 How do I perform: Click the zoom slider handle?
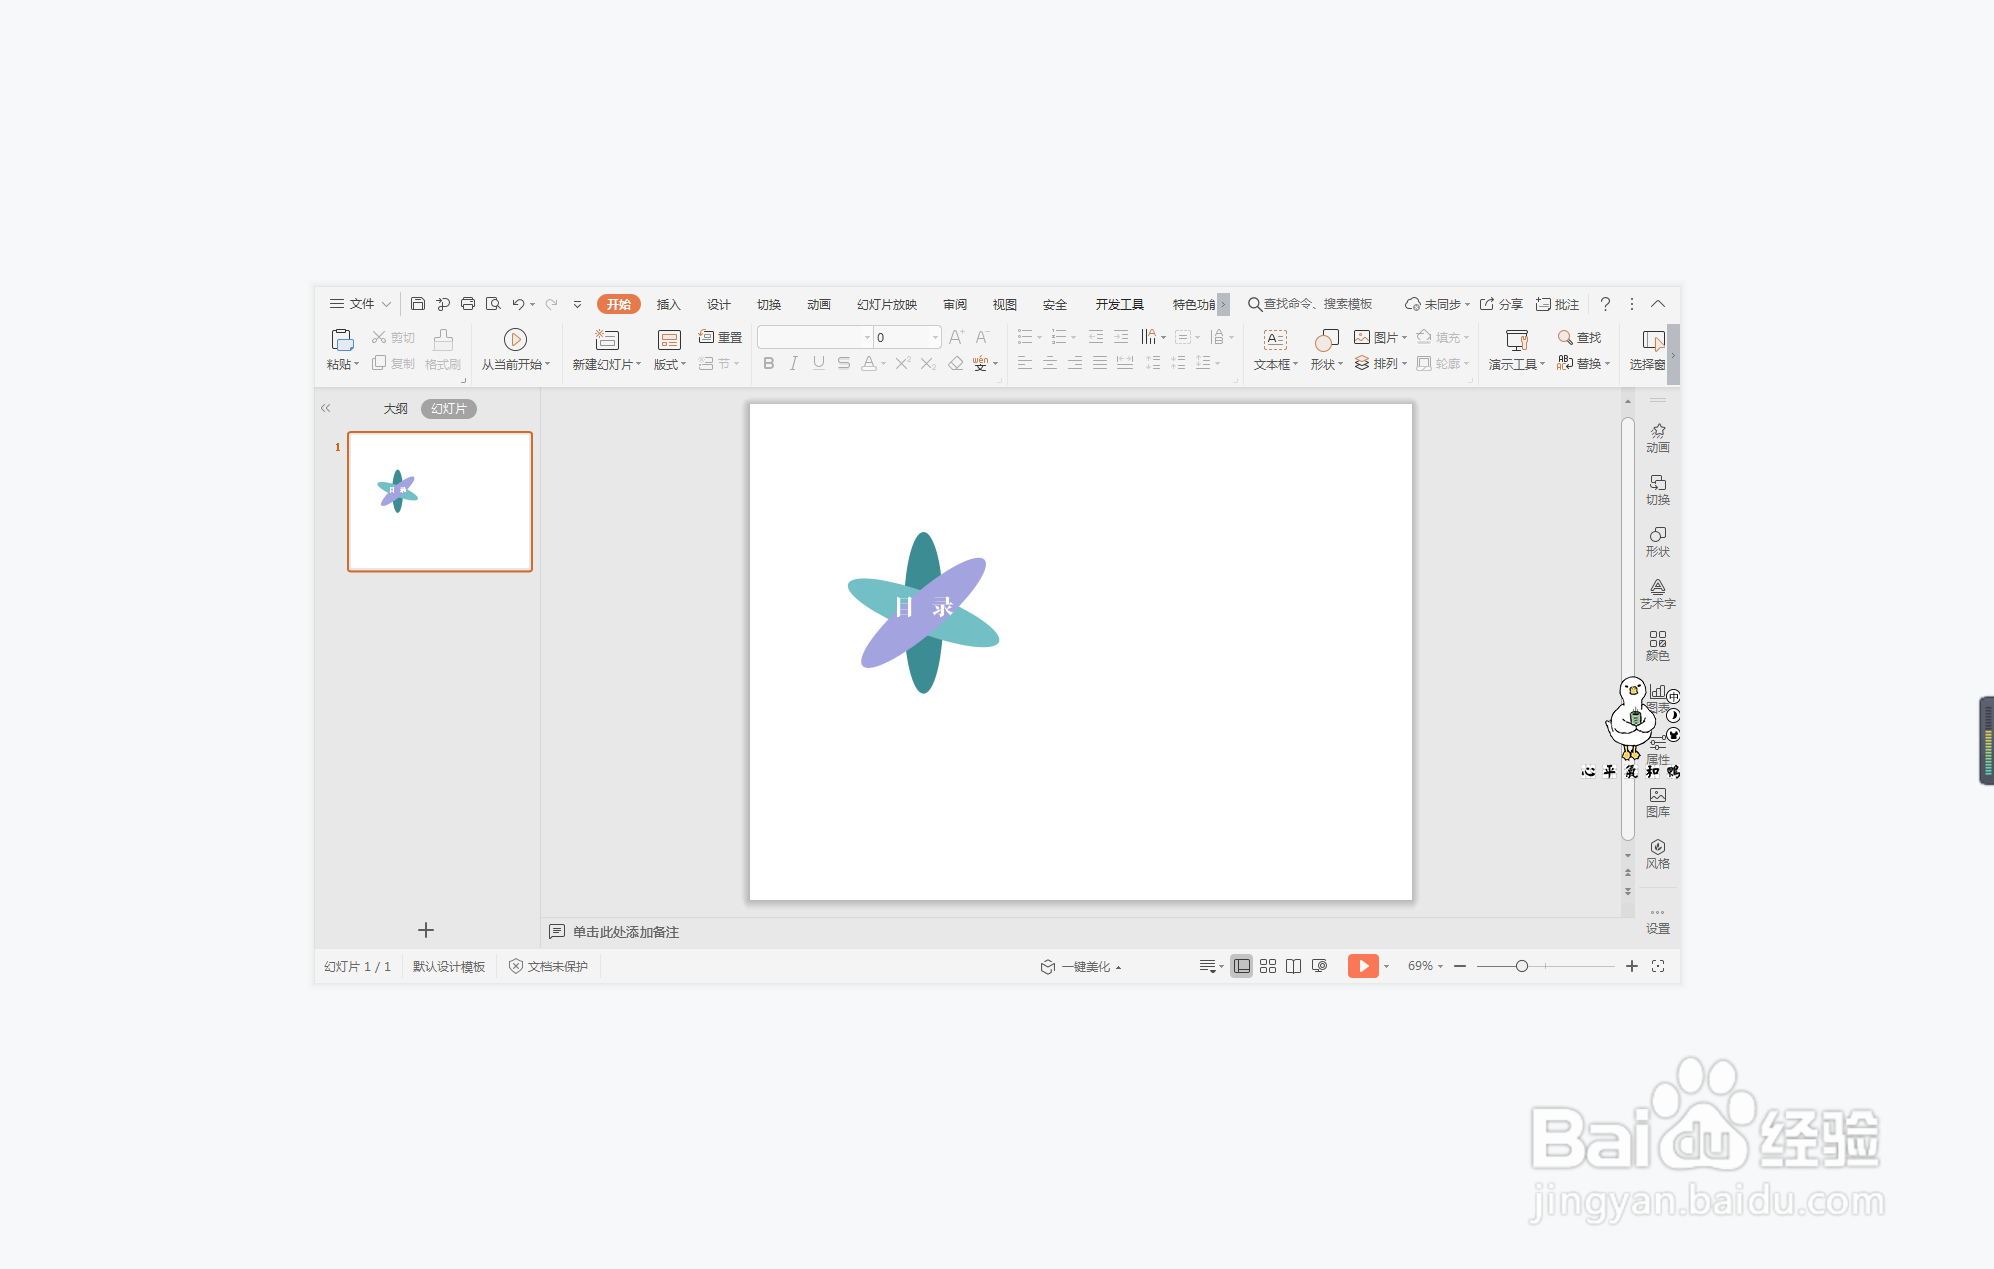point(1521,966)
